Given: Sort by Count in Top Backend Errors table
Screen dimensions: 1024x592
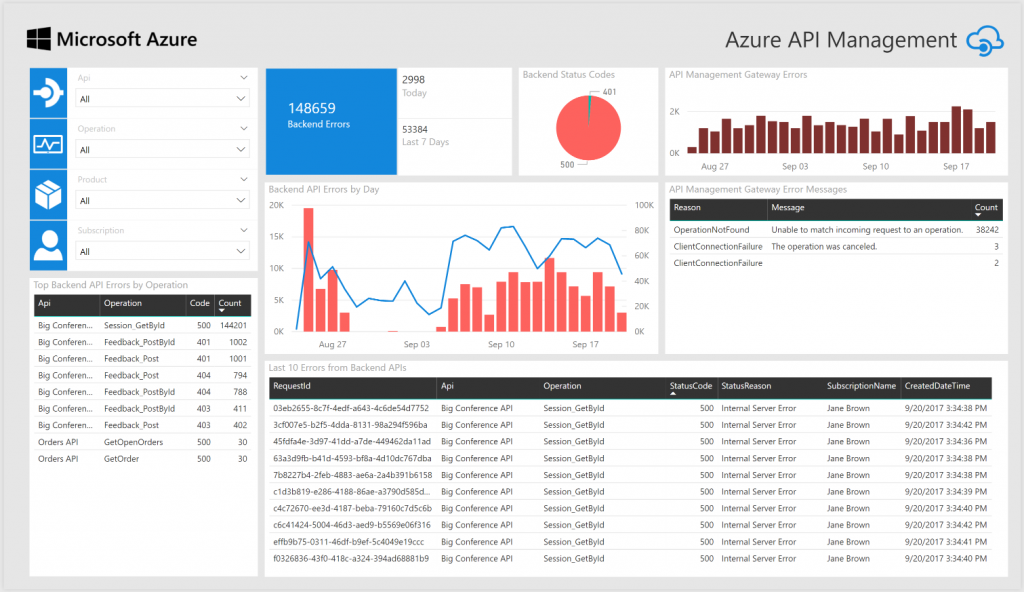Looking at the screenshot, I should pos(230,303).
